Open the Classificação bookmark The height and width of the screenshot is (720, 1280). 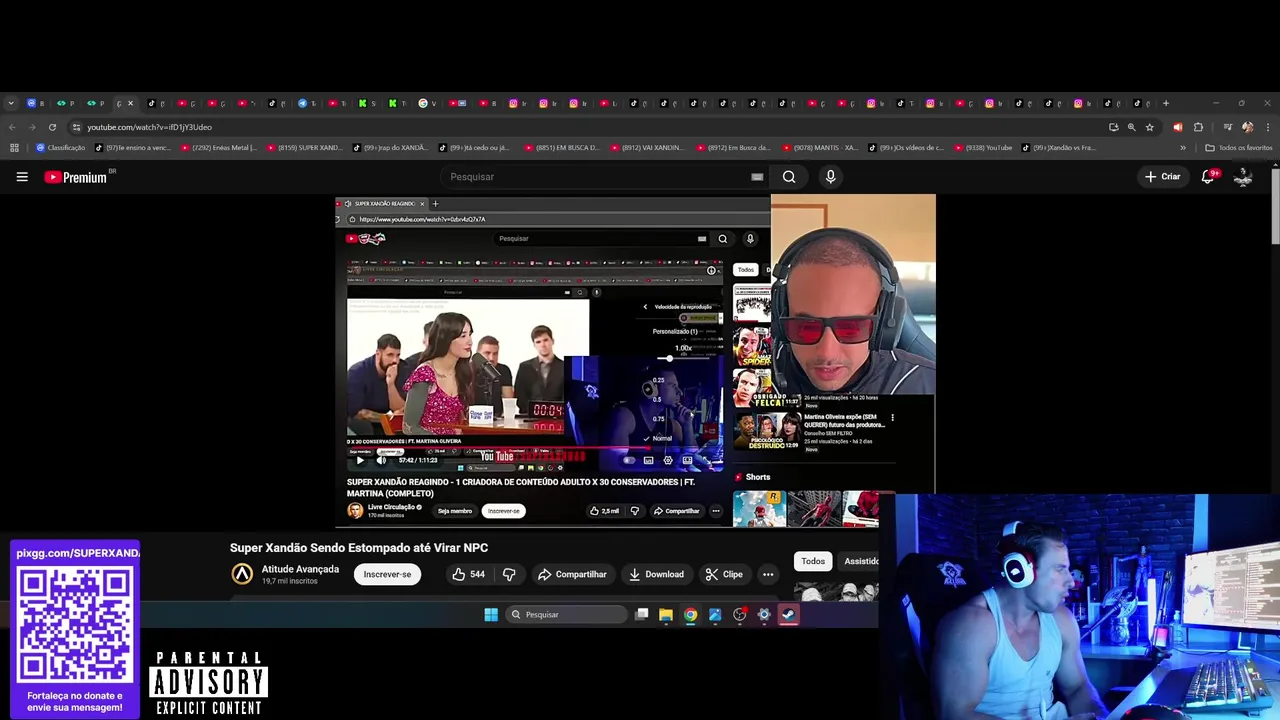pos(60,148)
